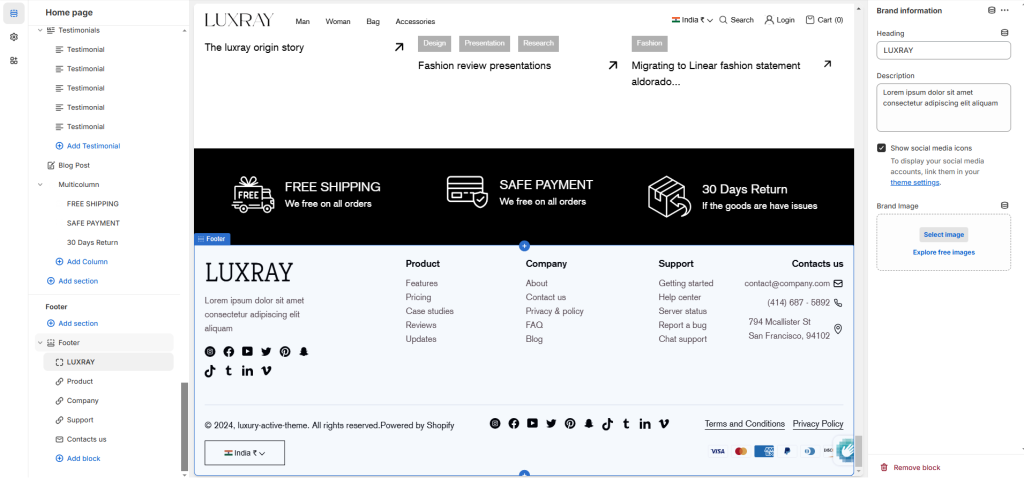Open the App embeds icon in left rail

point(14,61)
